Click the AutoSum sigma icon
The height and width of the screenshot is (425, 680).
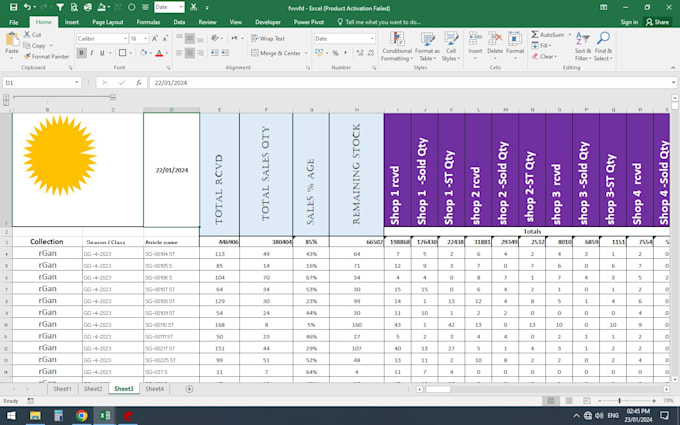(535, 35)
